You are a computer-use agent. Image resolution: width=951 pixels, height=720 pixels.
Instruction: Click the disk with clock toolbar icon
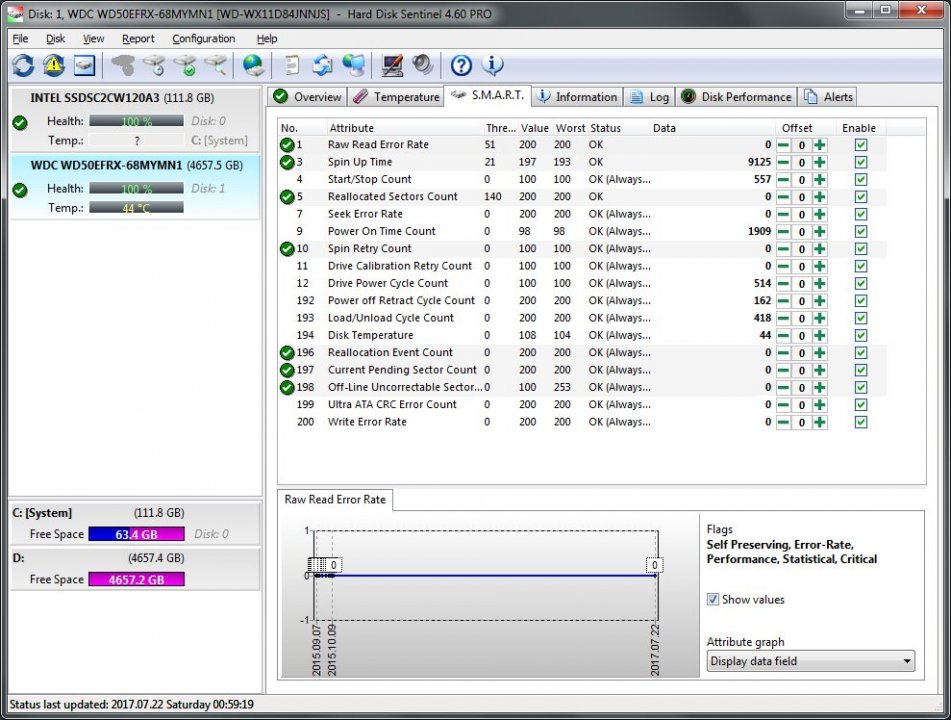point(155,65)
